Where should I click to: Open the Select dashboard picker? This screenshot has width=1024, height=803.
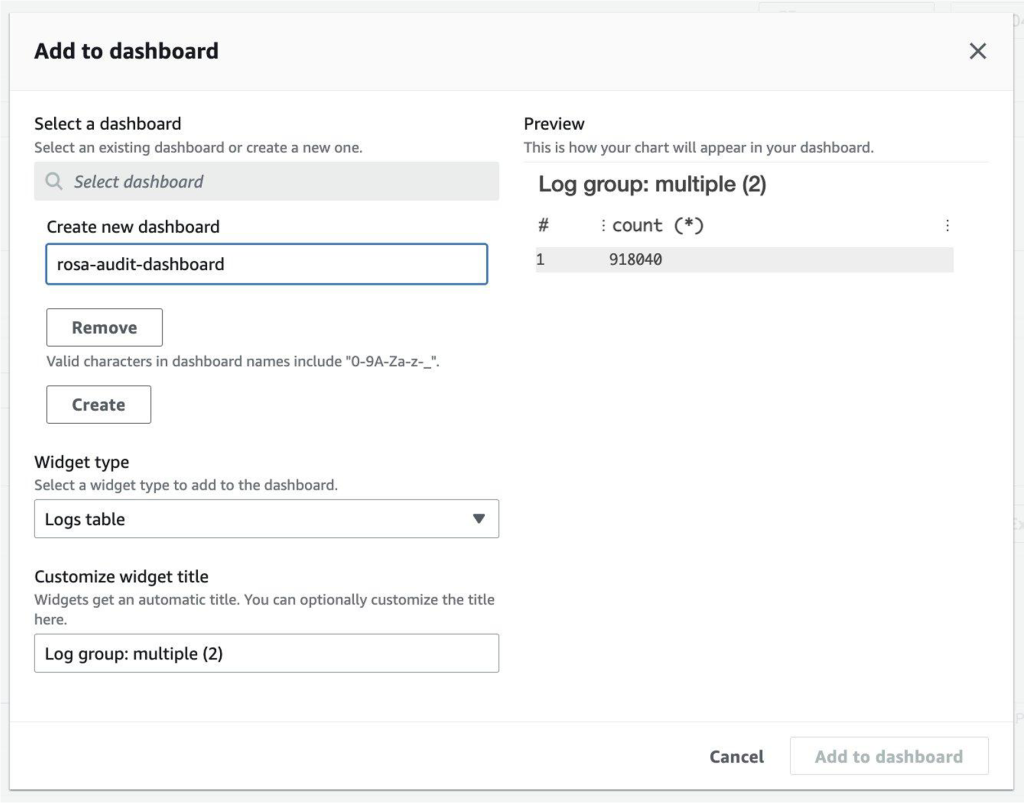(266, 181)
